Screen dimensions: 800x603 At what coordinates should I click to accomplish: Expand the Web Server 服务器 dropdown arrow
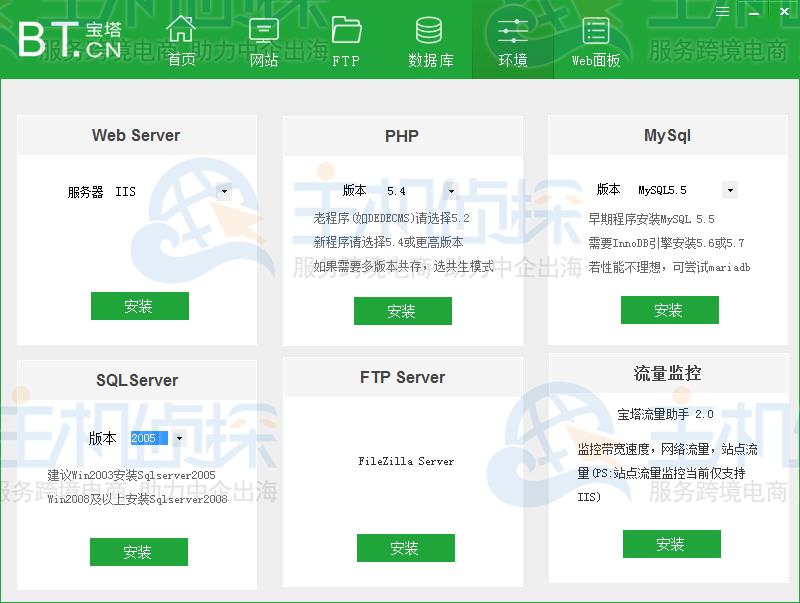click(224, 192)
